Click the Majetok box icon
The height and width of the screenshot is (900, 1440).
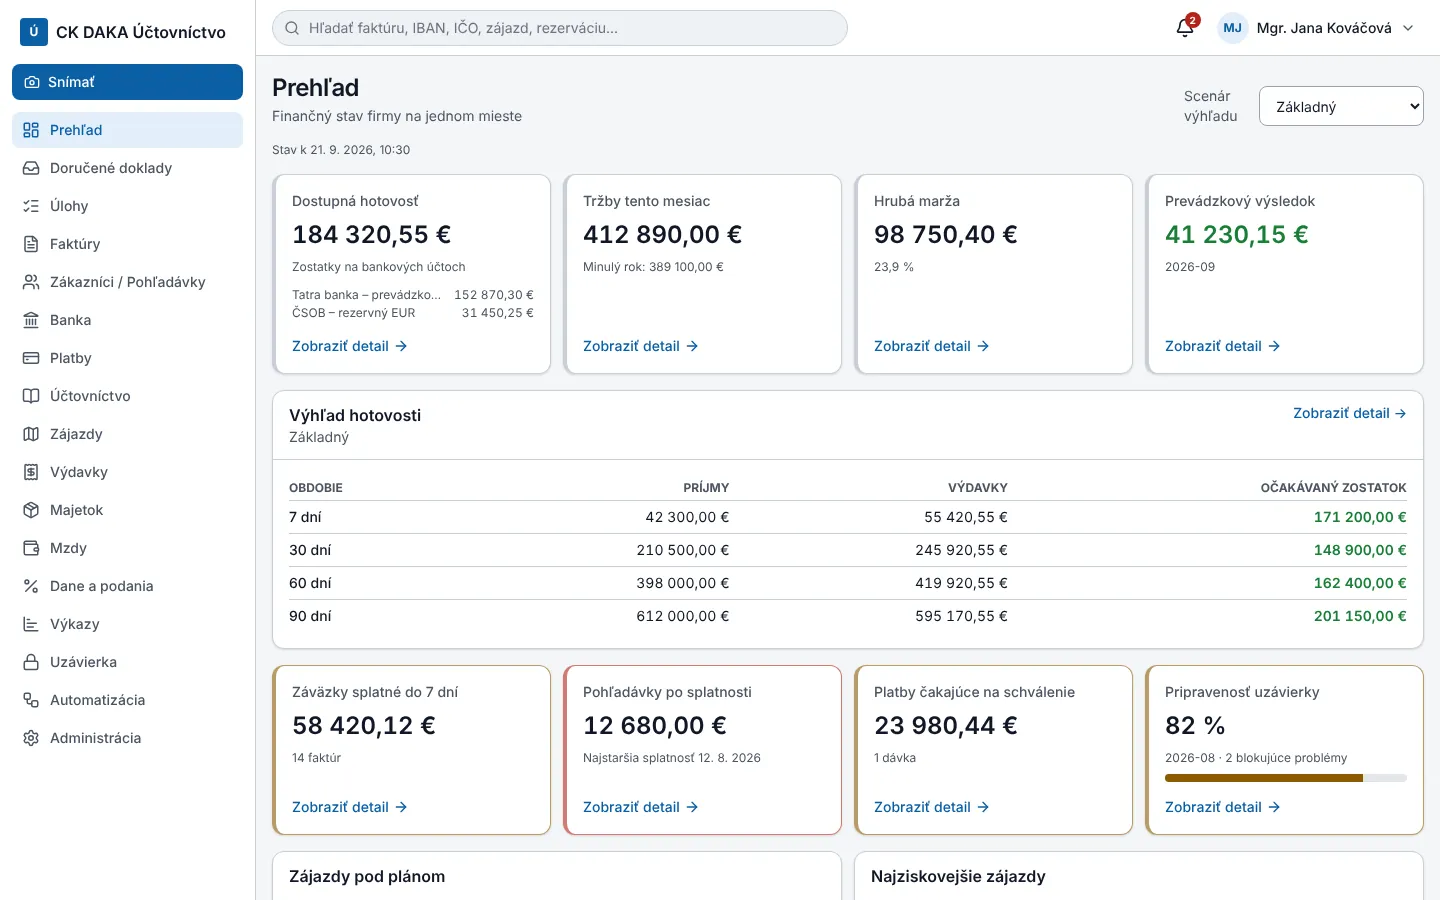[31, 510]
